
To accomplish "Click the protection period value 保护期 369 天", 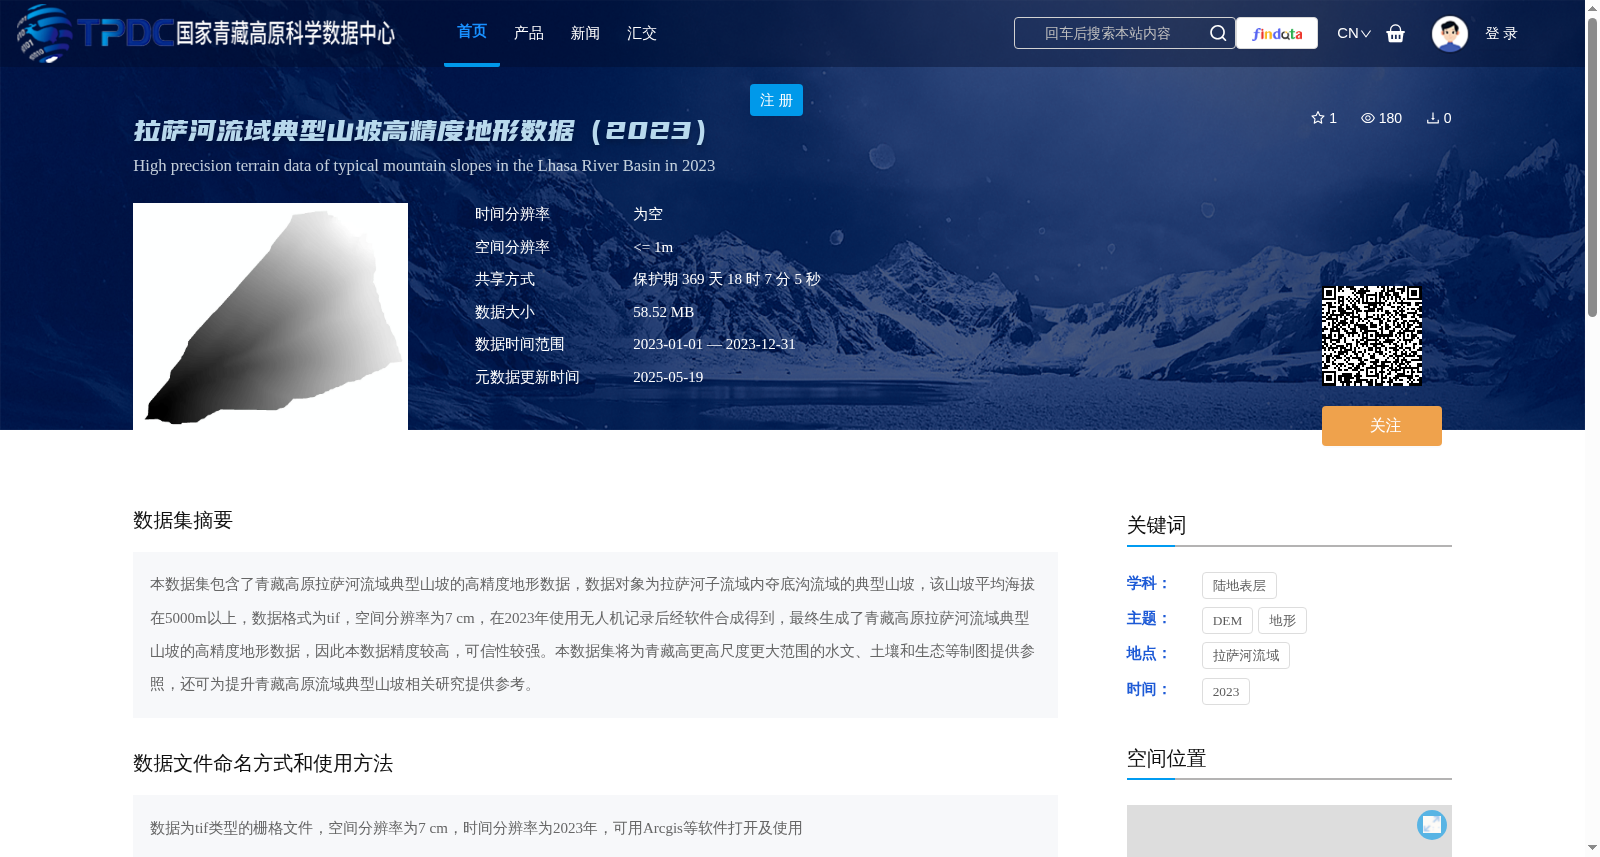I will [x=727, y=279].
